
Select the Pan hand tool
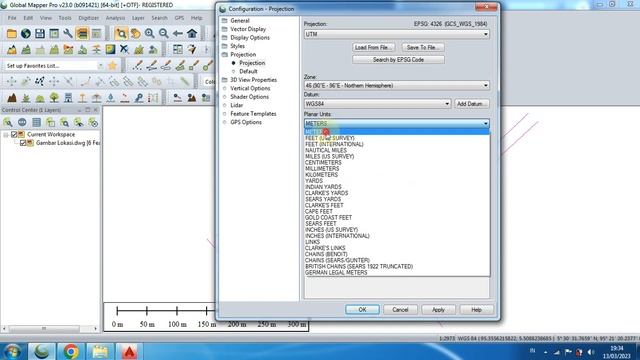[135, 33]
